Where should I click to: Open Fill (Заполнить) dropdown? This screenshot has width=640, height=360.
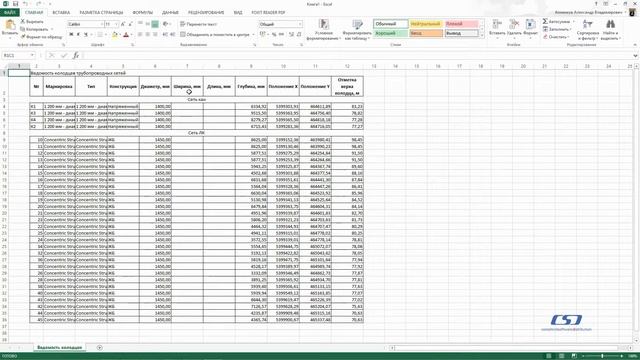[x=558, y=29]
